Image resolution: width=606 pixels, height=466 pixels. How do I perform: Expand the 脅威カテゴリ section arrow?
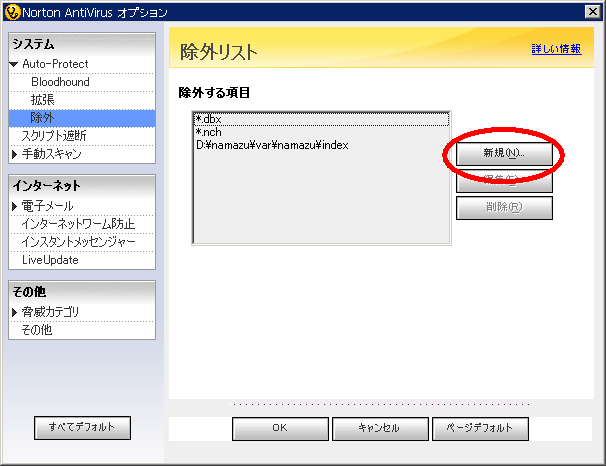pos(14,312)
